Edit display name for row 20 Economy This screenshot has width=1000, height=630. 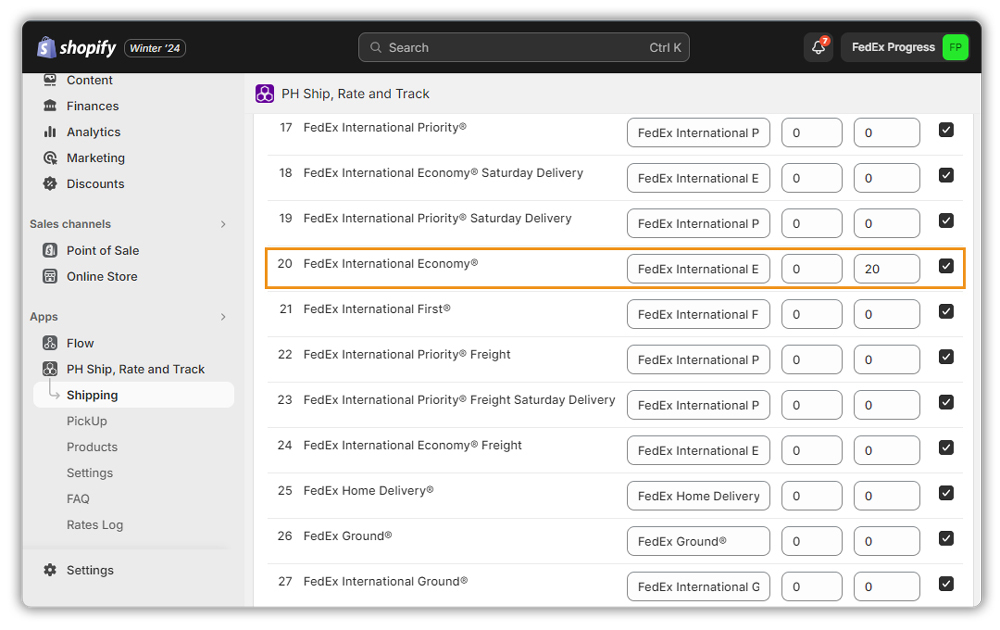698,269
